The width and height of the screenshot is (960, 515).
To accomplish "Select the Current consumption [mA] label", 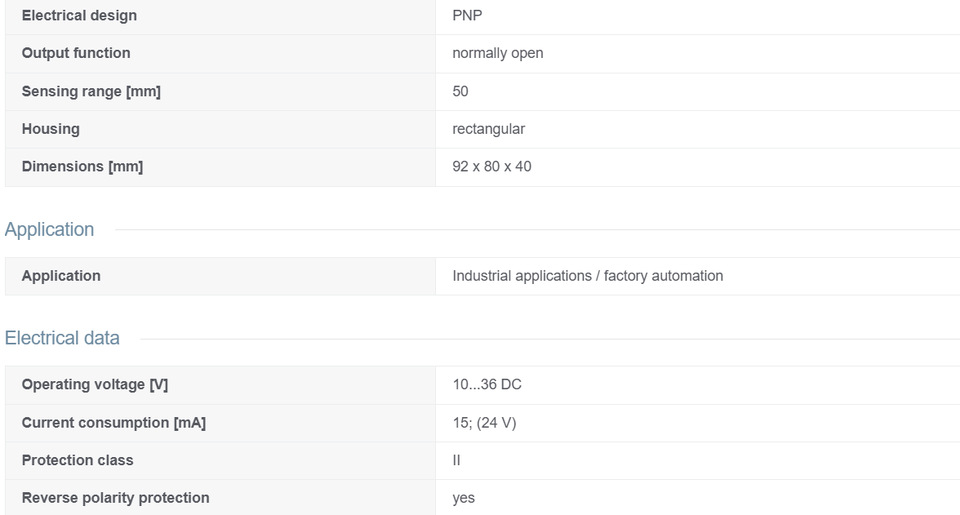I will click(x=114, y=423).
